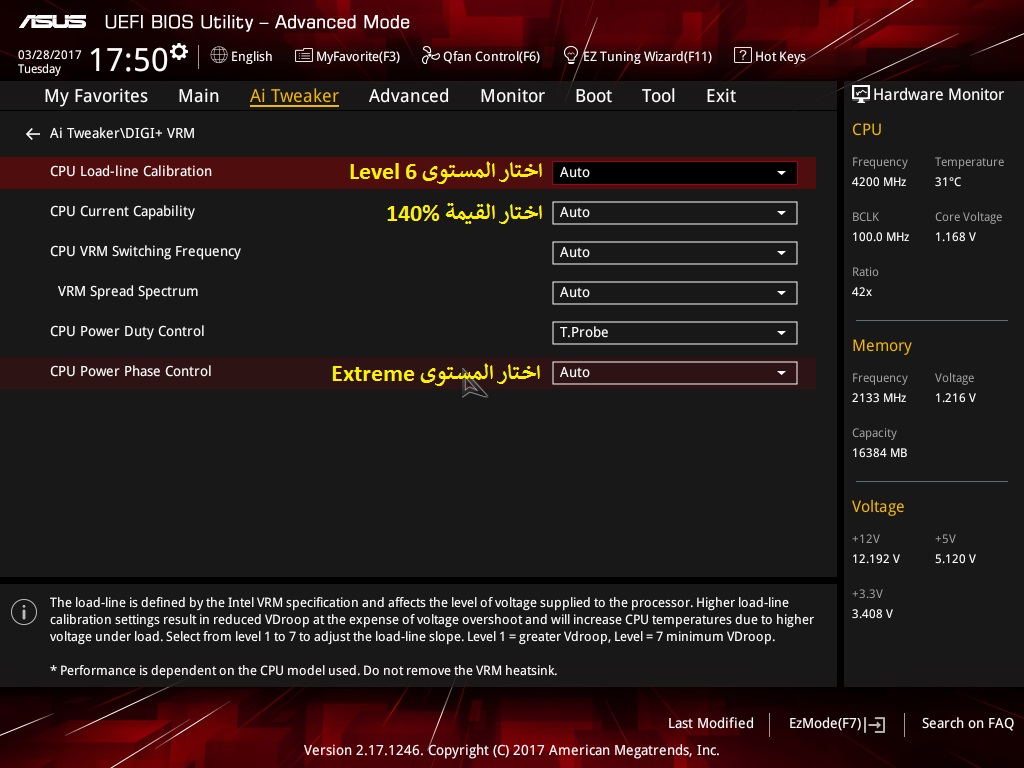Click the 03/28/2017 date
The height and width of the screenshot is (768, 1024).
pos(50,55)
